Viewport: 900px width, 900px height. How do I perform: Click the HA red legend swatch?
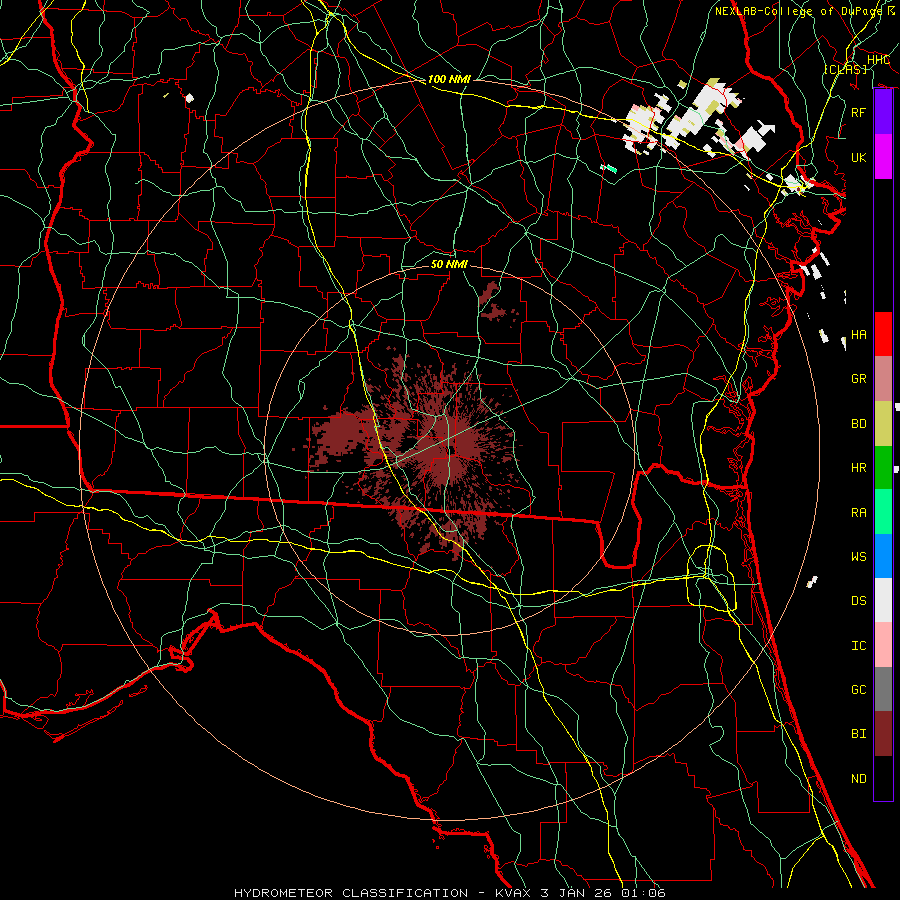click(x=883, y=334)
